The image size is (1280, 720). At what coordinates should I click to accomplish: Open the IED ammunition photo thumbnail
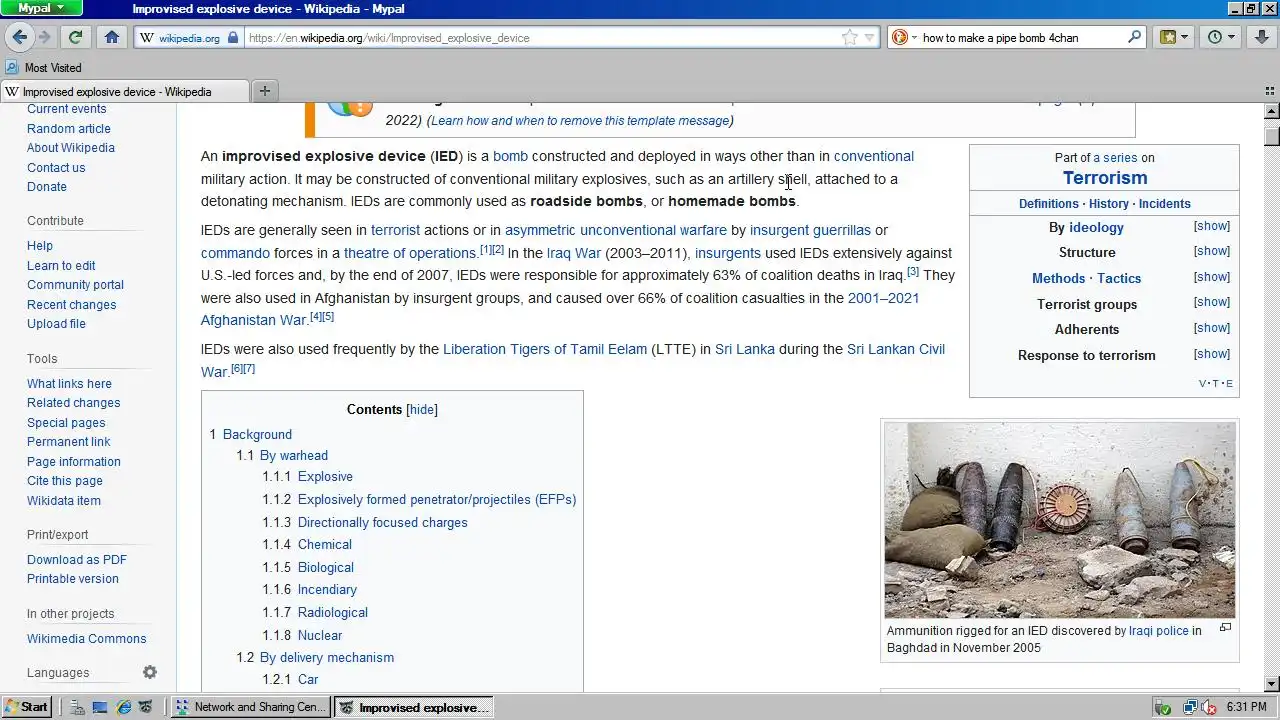[1060, 520]
